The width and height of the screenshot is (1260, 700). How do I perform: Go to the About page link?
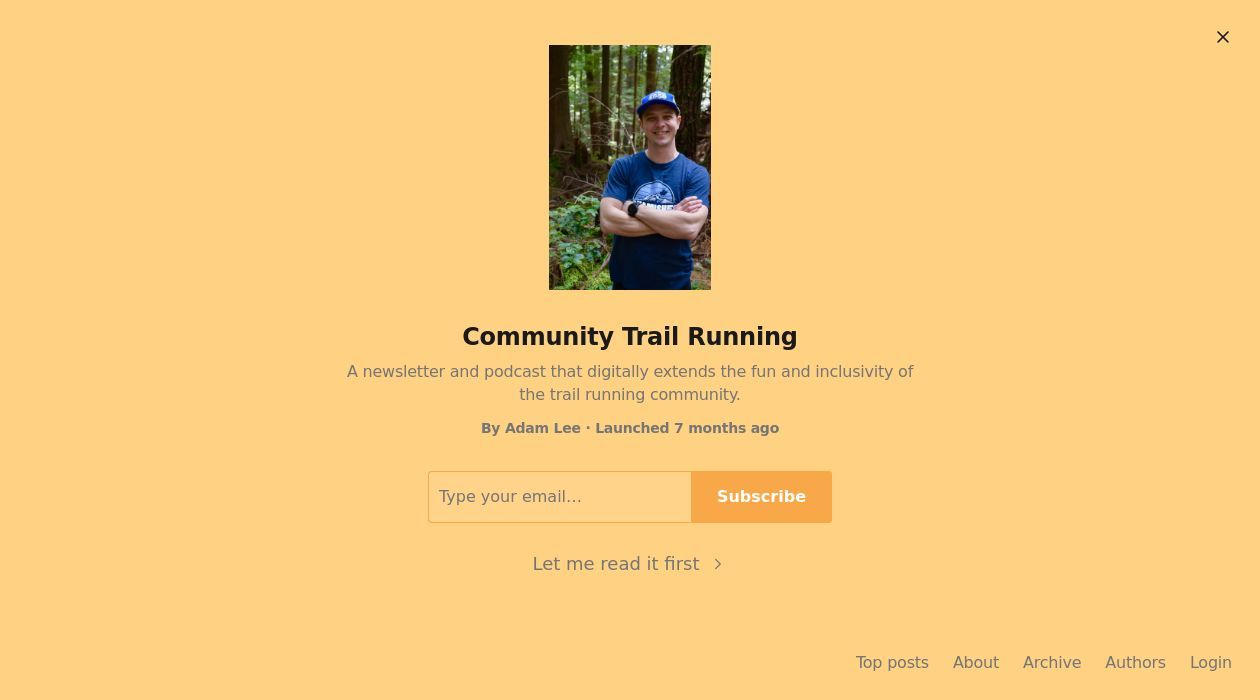976,662
